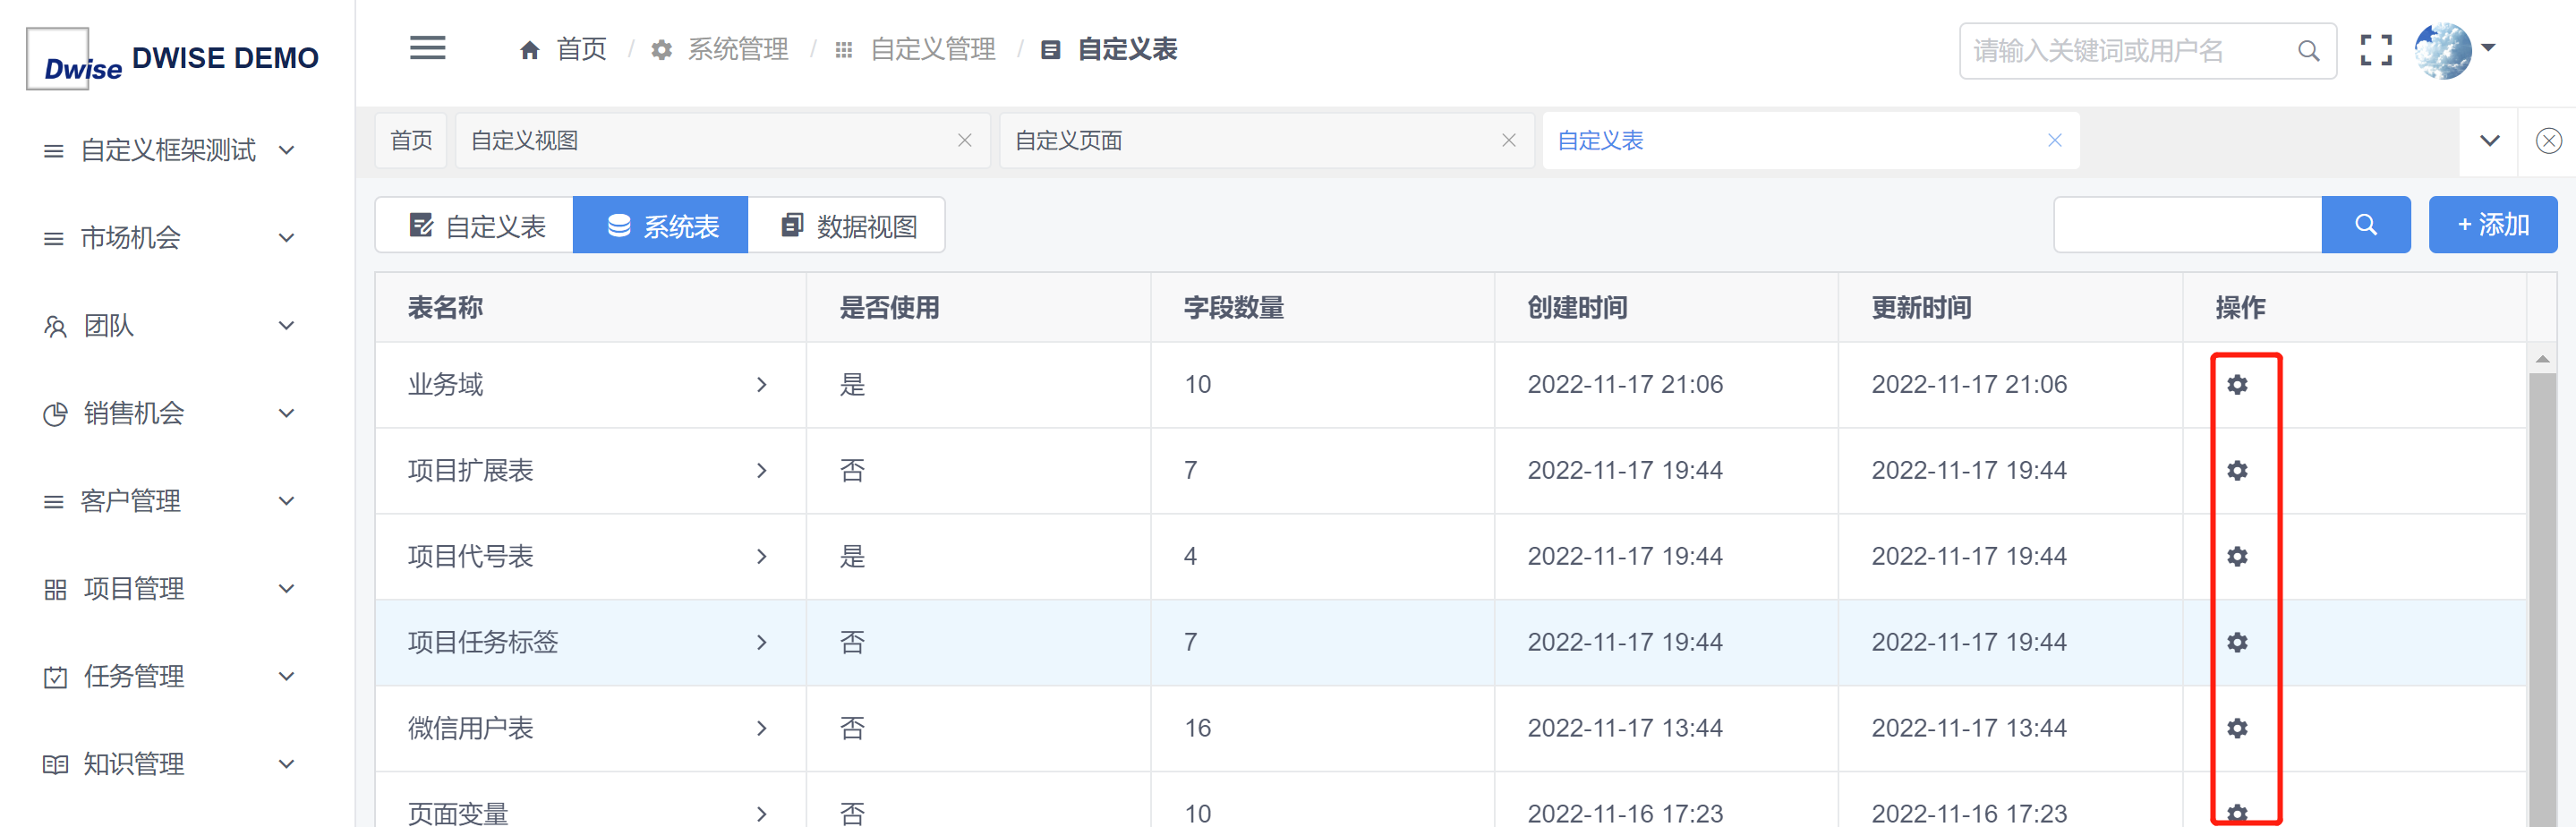
Task: Click the magnifier in the top keyword search
Action: (2308, 50)
